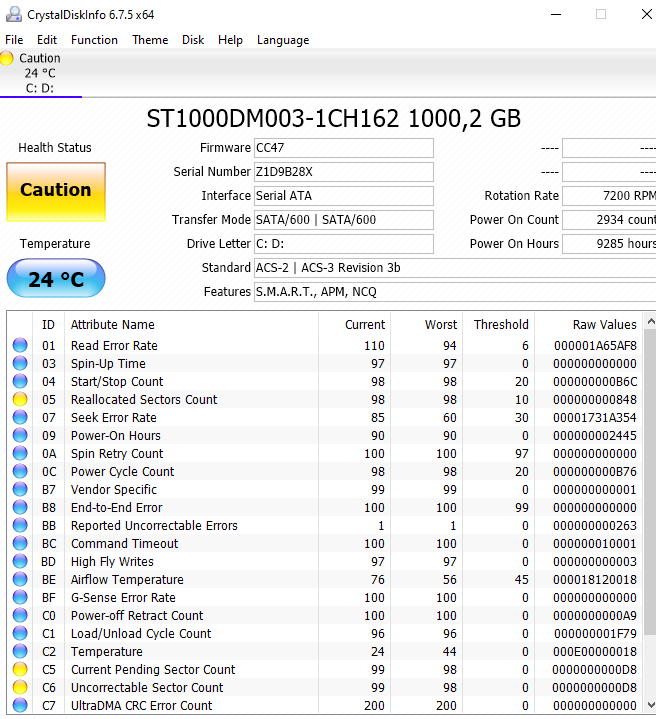Select raw value 000018120018
656x719 pixels.
pyautogui.click(x=595, y=579)
